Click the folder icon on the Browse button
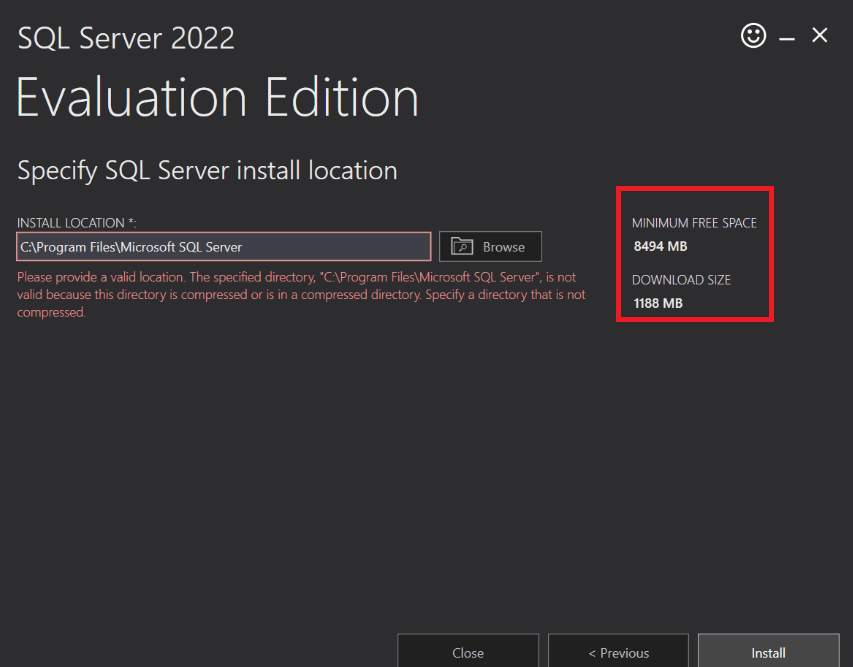The height and width of the screenshot is (667, 853). (462, 246)
